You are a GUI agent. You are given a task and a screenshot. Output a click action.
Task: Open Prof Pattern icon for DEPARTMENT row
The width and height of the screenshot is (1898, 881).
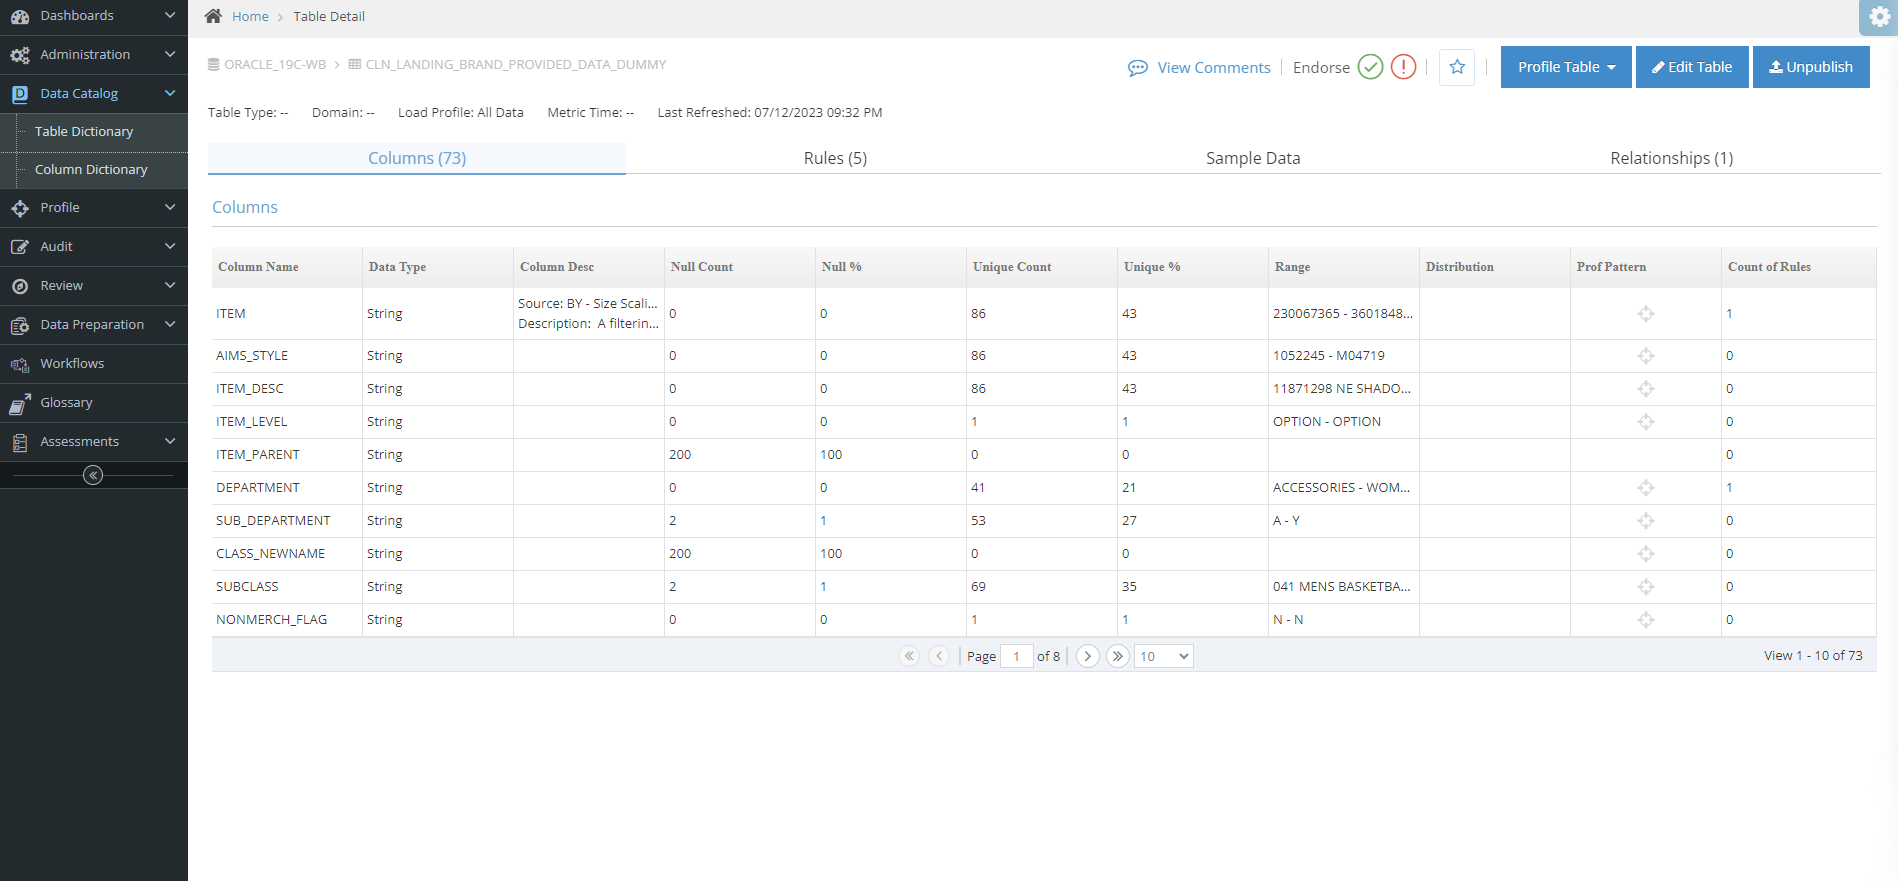(x=1646, y=488)
